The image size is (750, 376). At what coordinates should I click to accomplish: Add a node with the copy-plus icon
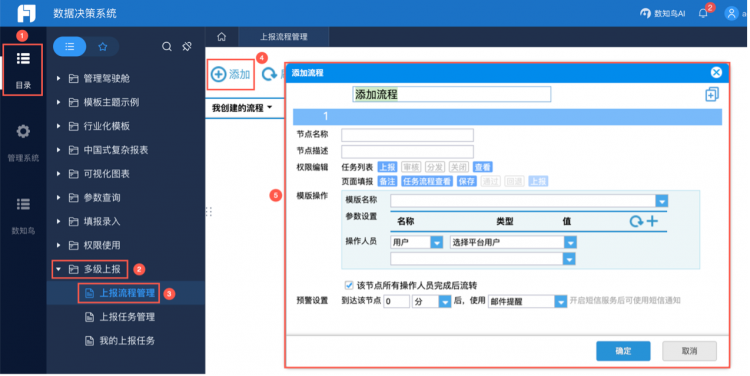(x=712, y=94)
